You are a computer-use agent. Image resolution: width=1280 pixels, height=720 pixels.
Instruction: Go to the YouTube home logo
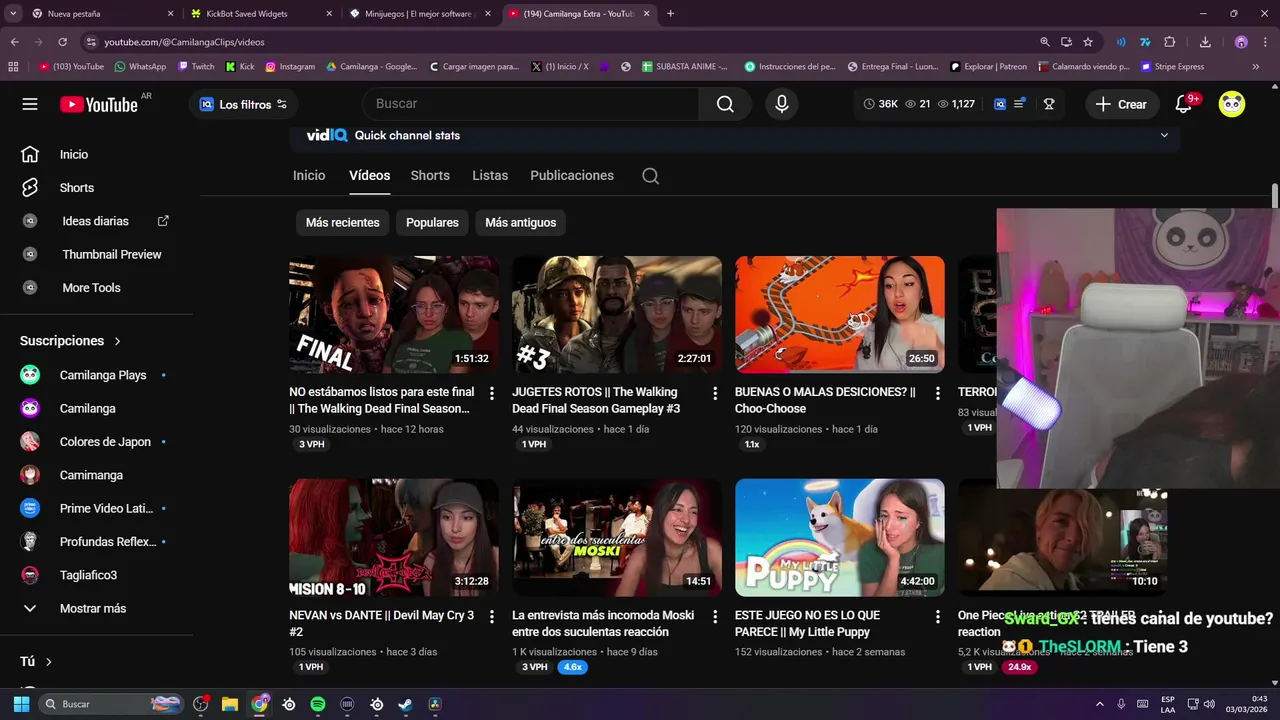pyautogui.click(x=99, y=104)
